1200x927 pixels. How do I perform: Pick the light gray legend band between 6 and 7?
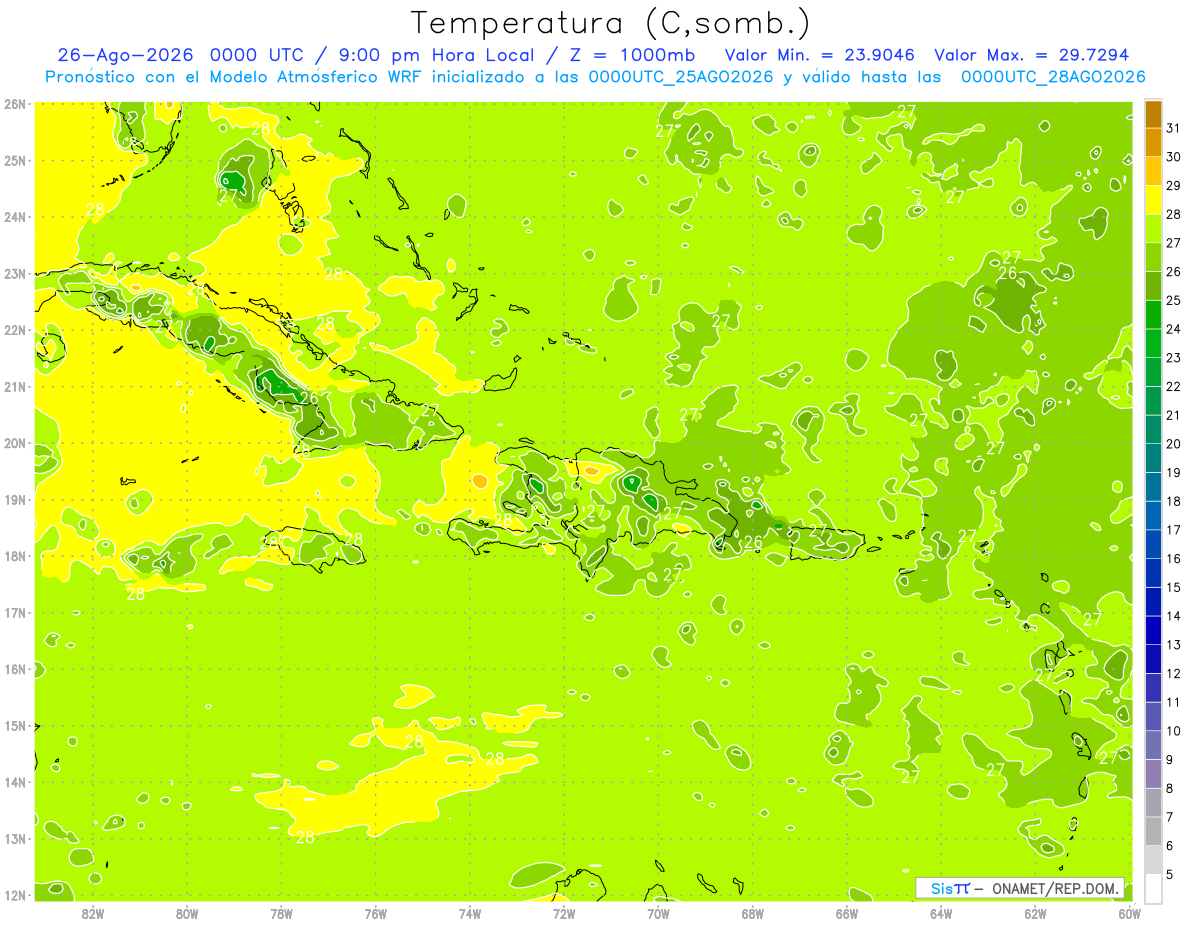point(1153,831)
